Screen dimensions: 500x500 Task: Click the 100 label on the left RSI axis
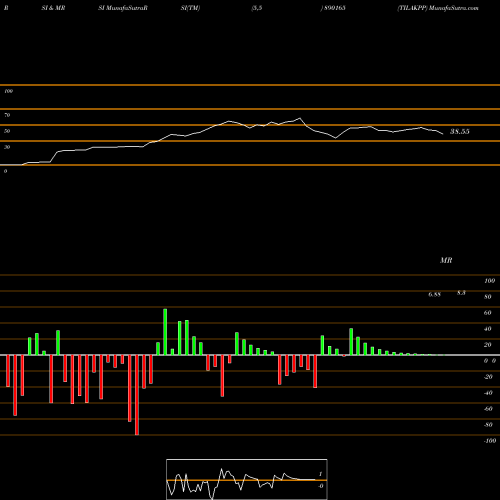coord(8,91)
